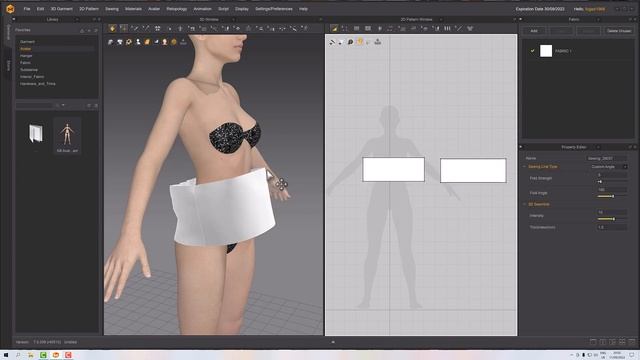Image resolution: width=640 pixels, height=360 pixels.
Task: Toggle the third display icon in 3D window
Action: tap(129, 42)
